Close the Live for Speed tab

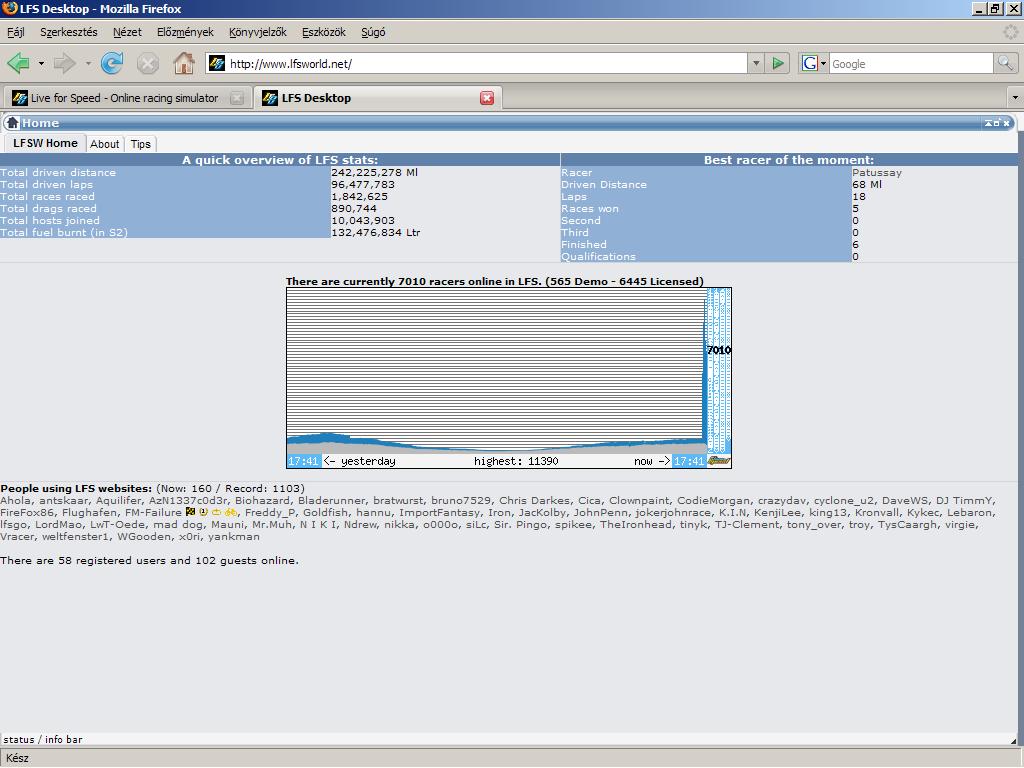point(236,98)
